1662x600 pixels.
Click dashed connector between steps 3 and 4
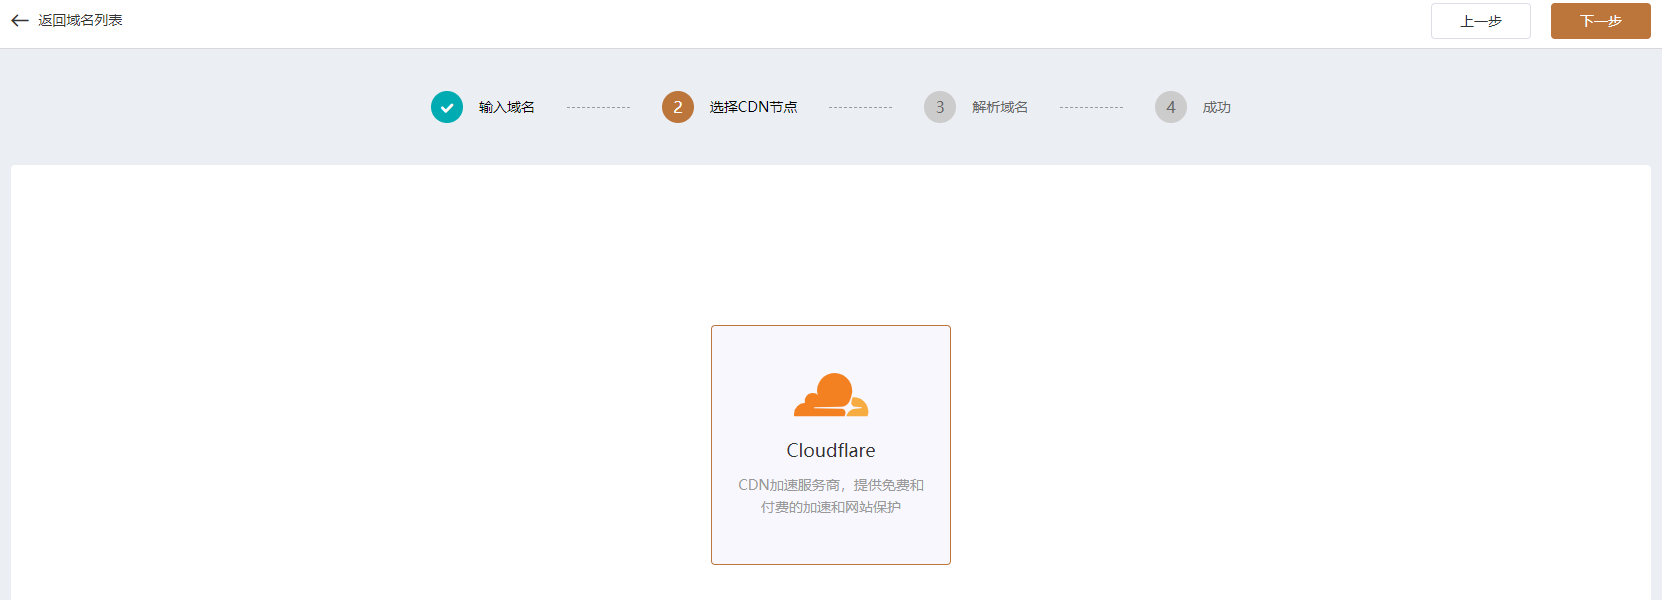click(x=1091, y=107)
